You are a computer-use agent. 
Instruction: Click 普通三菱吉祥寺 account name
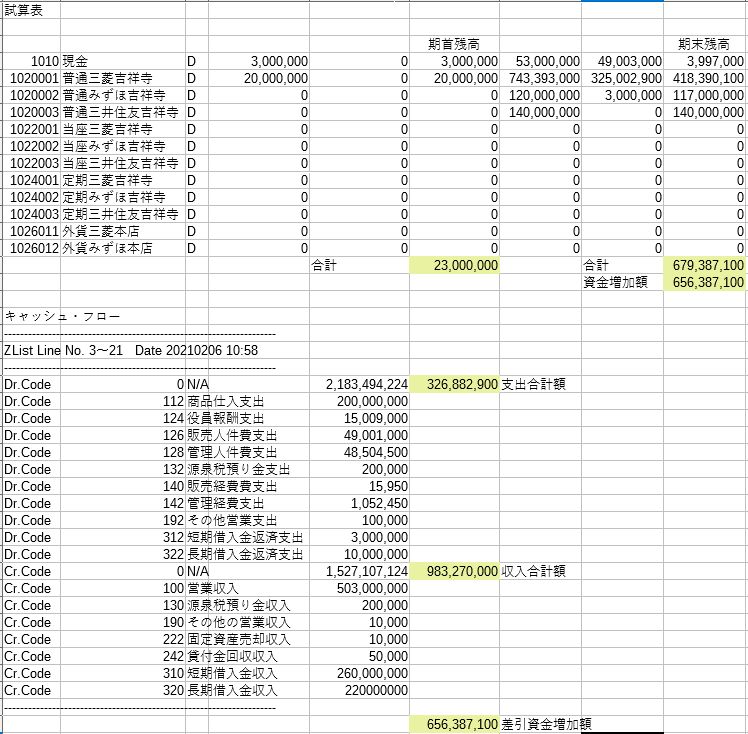point(107,78)
